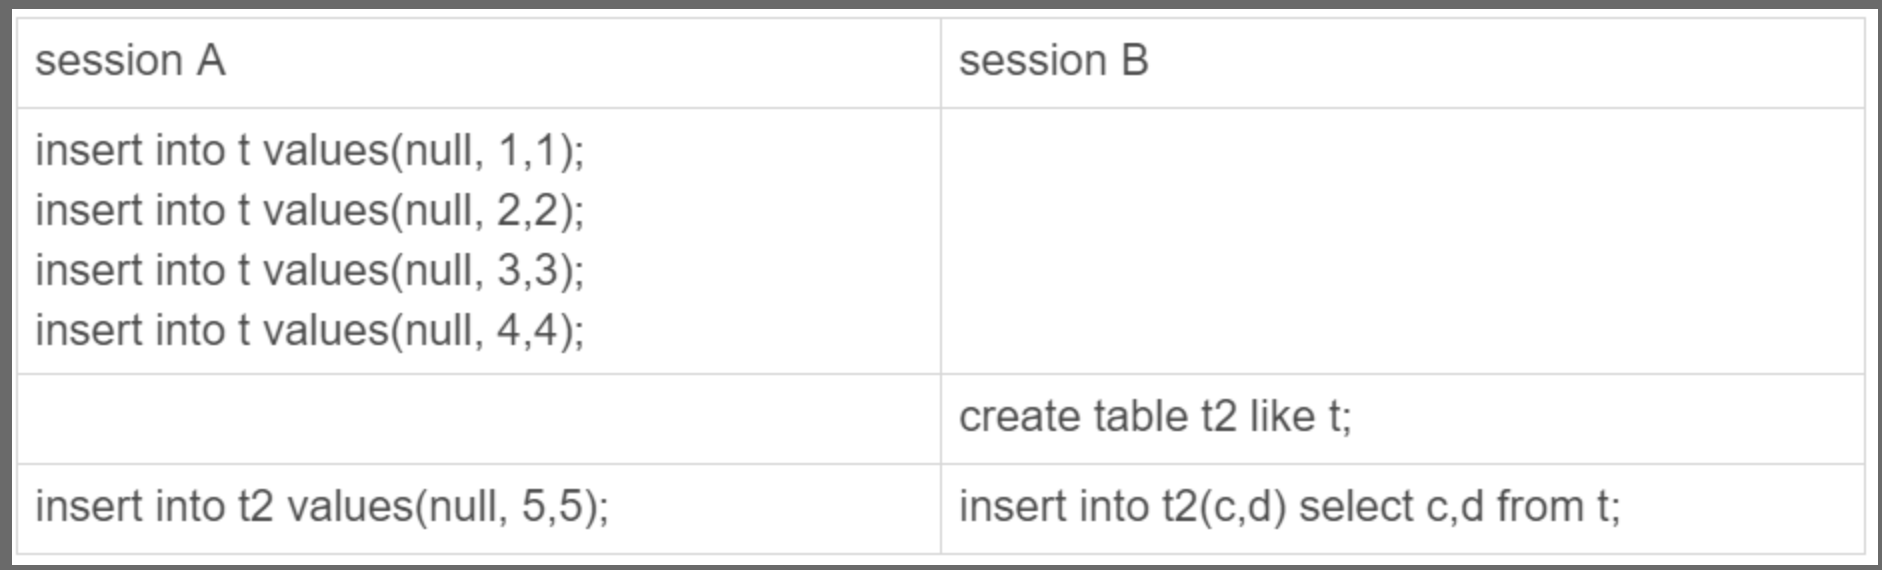Click the empty session A cell beside create table
Image resolution: width=1882 pixels, height=570 pixels.
tap(478, 419)
